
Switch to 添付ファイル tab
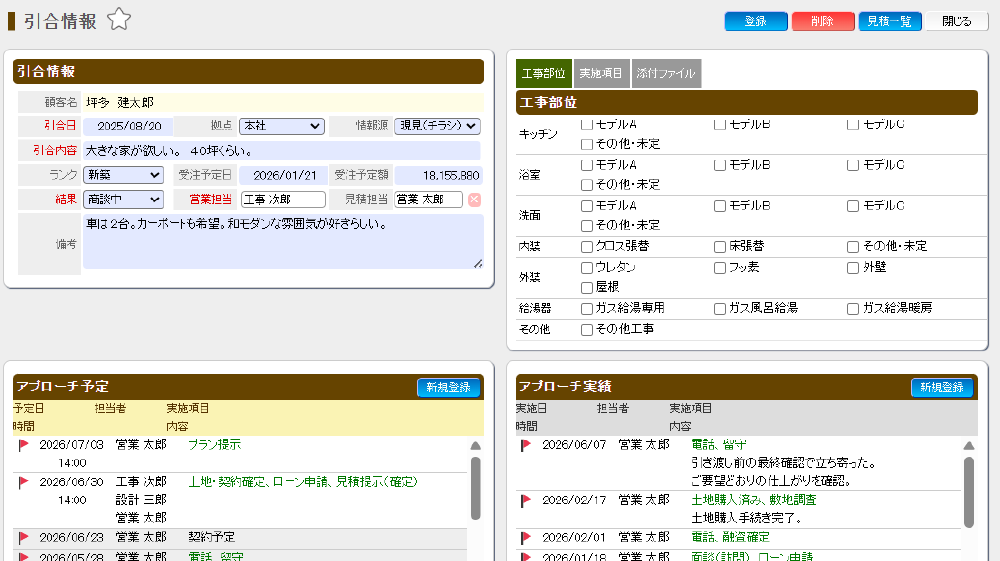pos(666,73)
